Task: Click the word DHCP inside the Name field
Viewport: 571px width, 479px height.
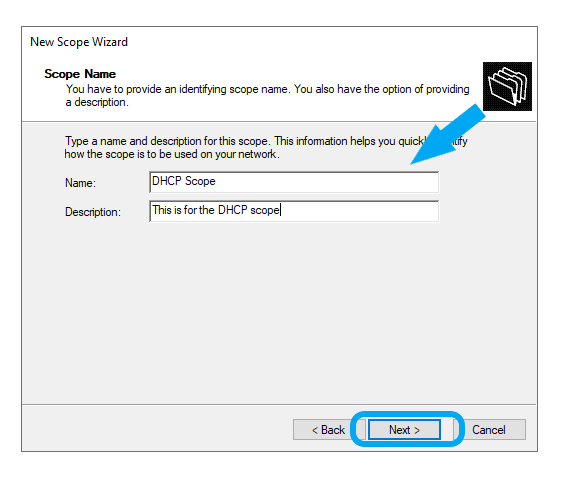Action: (167, 181)
